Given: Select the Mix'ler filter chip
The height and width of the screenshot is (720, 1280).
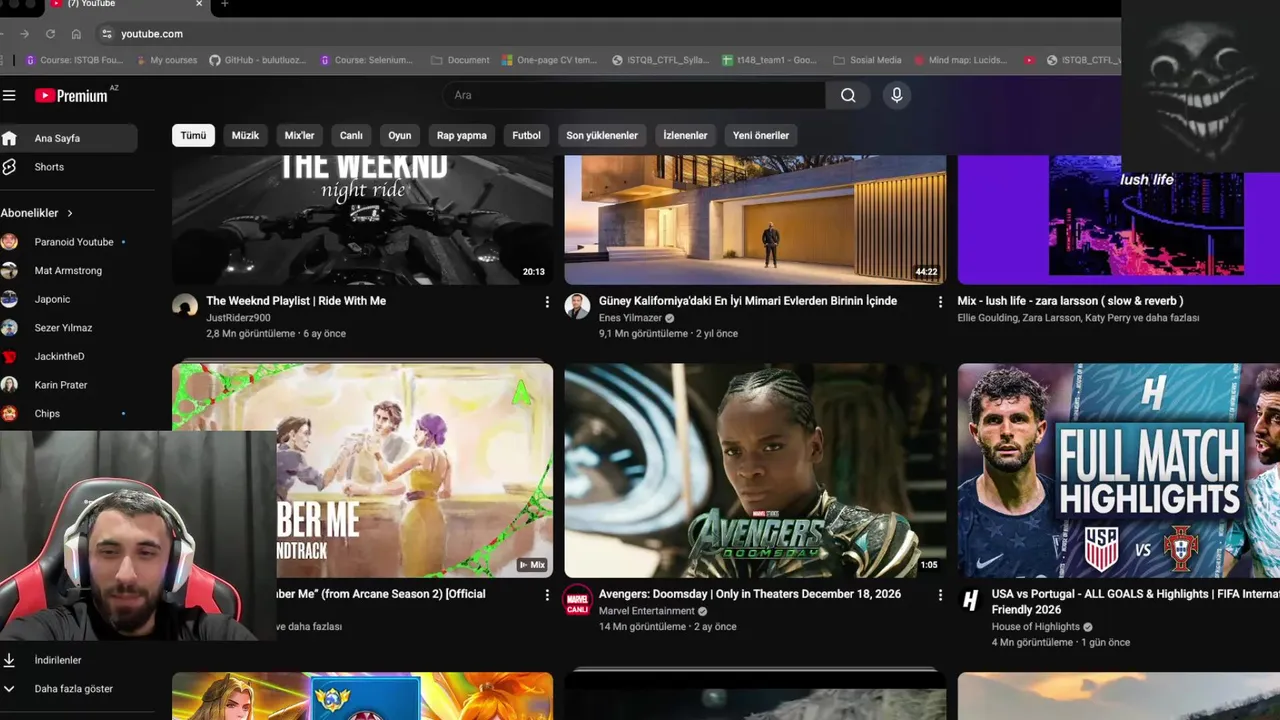Looking at the screenshot, I should [x=299, y=135].
